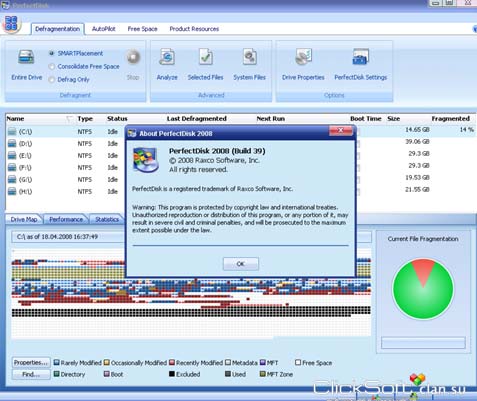Select SMARTPlacement defrag method
This screenshot has width=477, height=401.
pyautogui.click(x=52, y=53)
